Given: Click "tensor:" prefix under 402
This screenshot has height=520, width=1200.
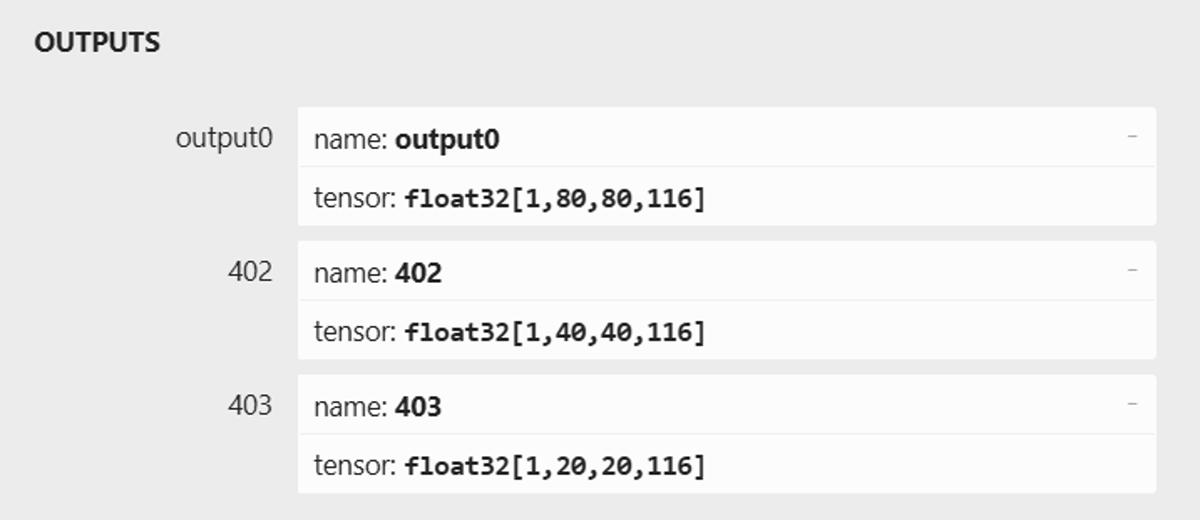Looking at the screenshot, I should coord(356,332).
